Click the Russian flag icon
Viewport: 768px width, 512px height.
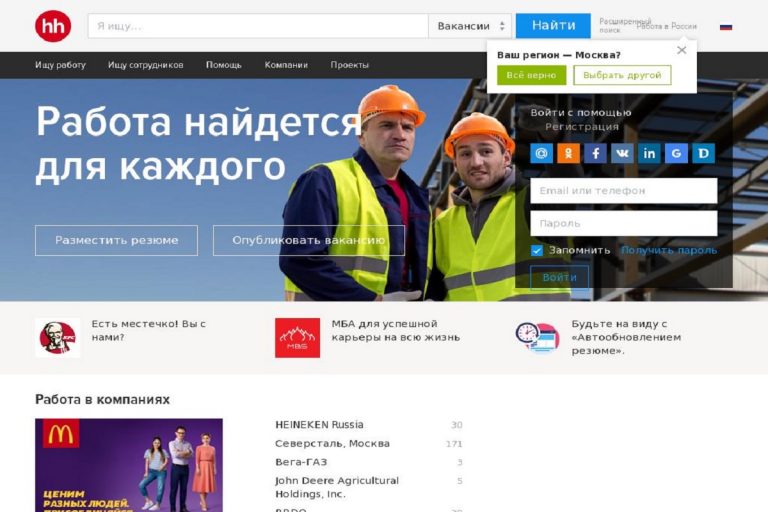pos(726,26)
